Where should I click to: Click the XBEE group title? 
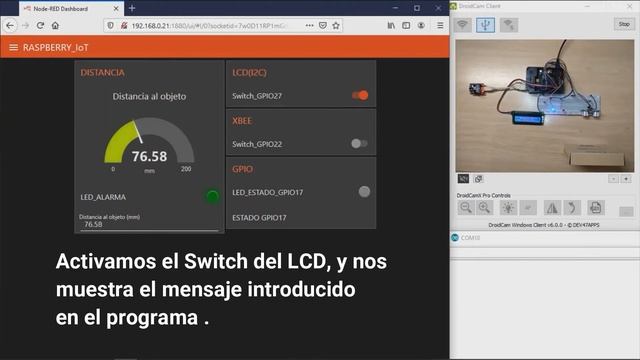click(242, 121)
